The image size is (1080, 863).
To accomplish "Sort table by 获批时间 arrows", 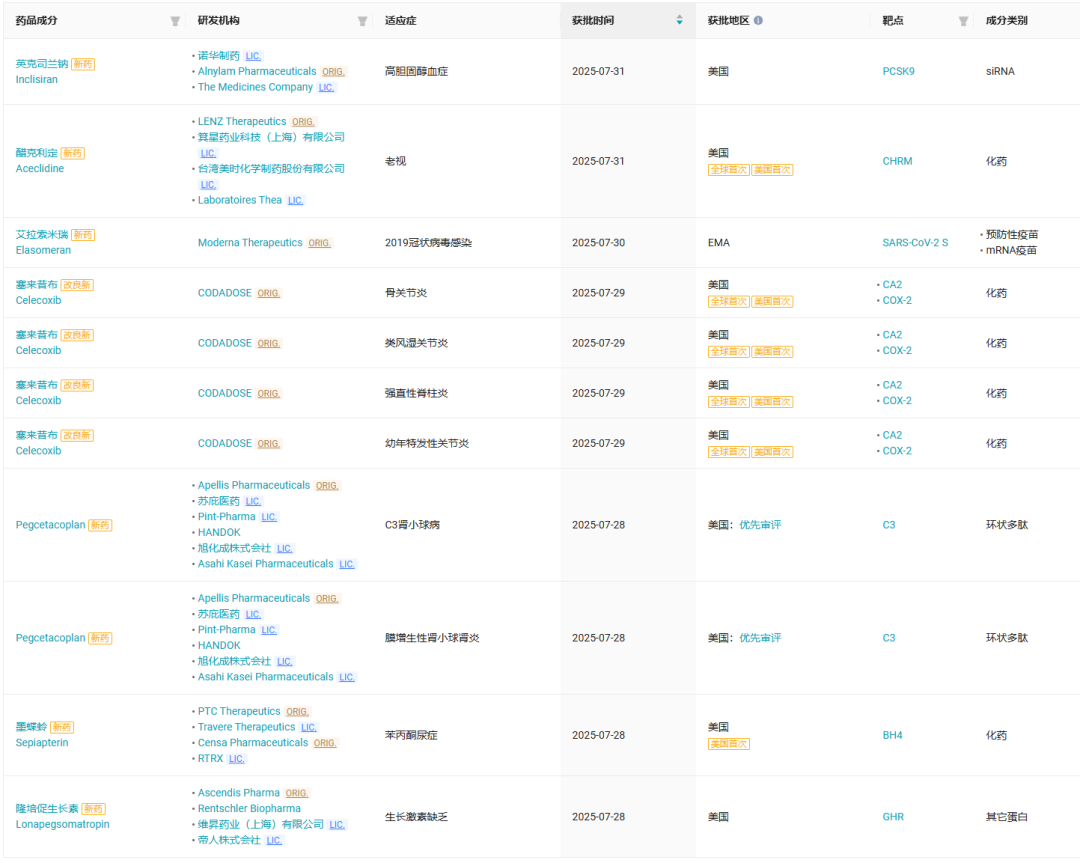I will 680,20.
